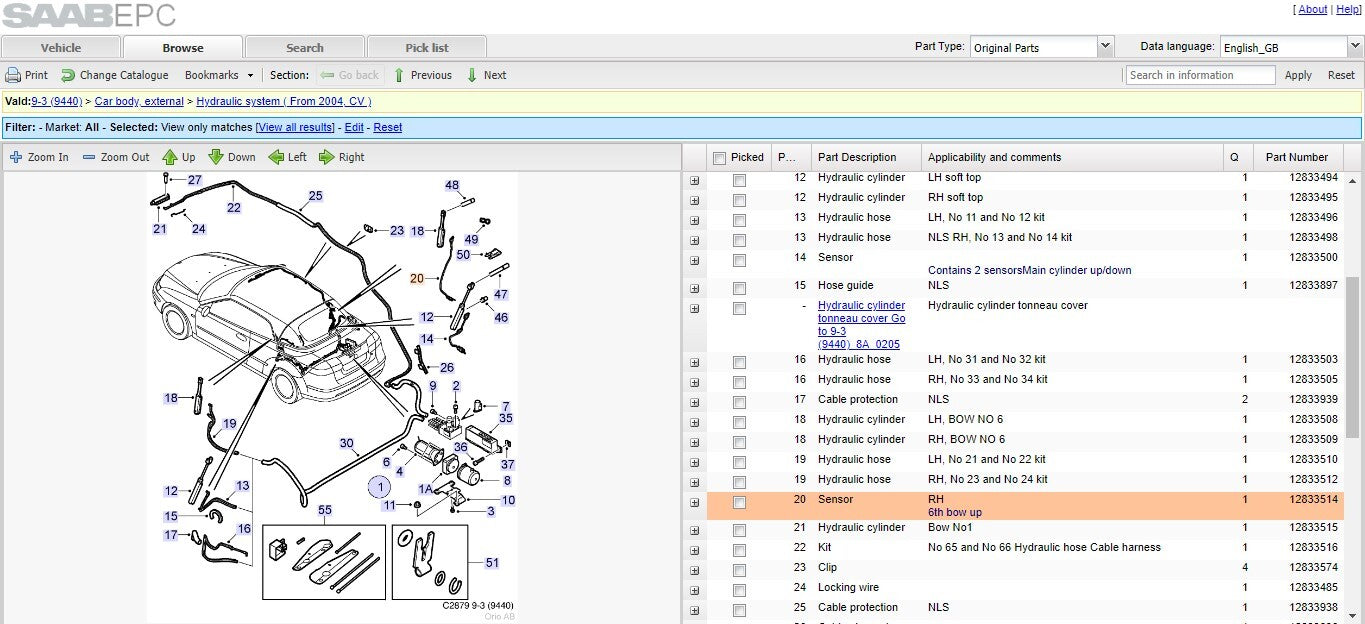The image size is (1365, 624).
Task: Click the Reset button beside Apply
Action: (1341, 75)
